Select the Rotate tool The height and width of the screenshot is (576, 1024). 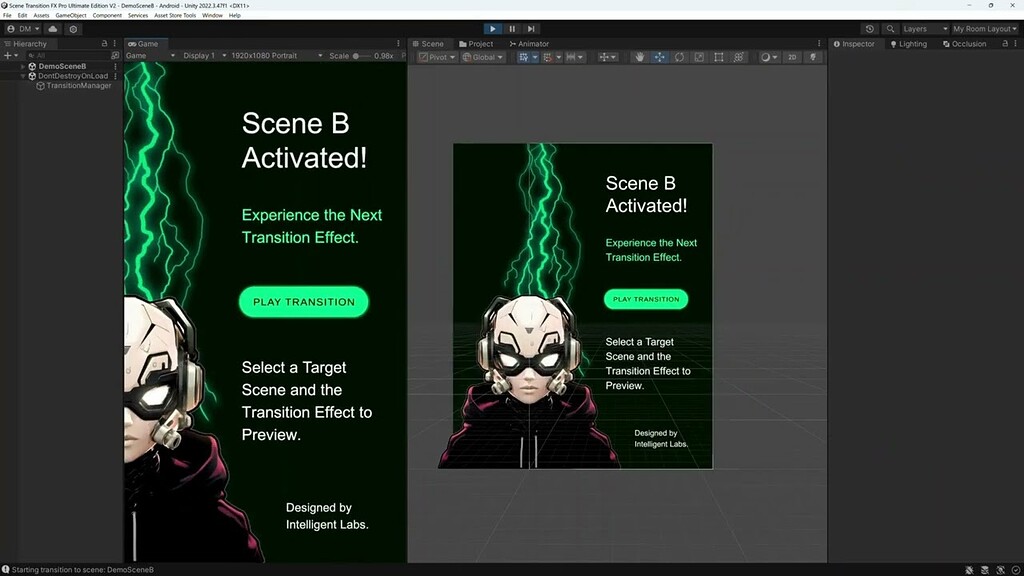pos(679,57)
